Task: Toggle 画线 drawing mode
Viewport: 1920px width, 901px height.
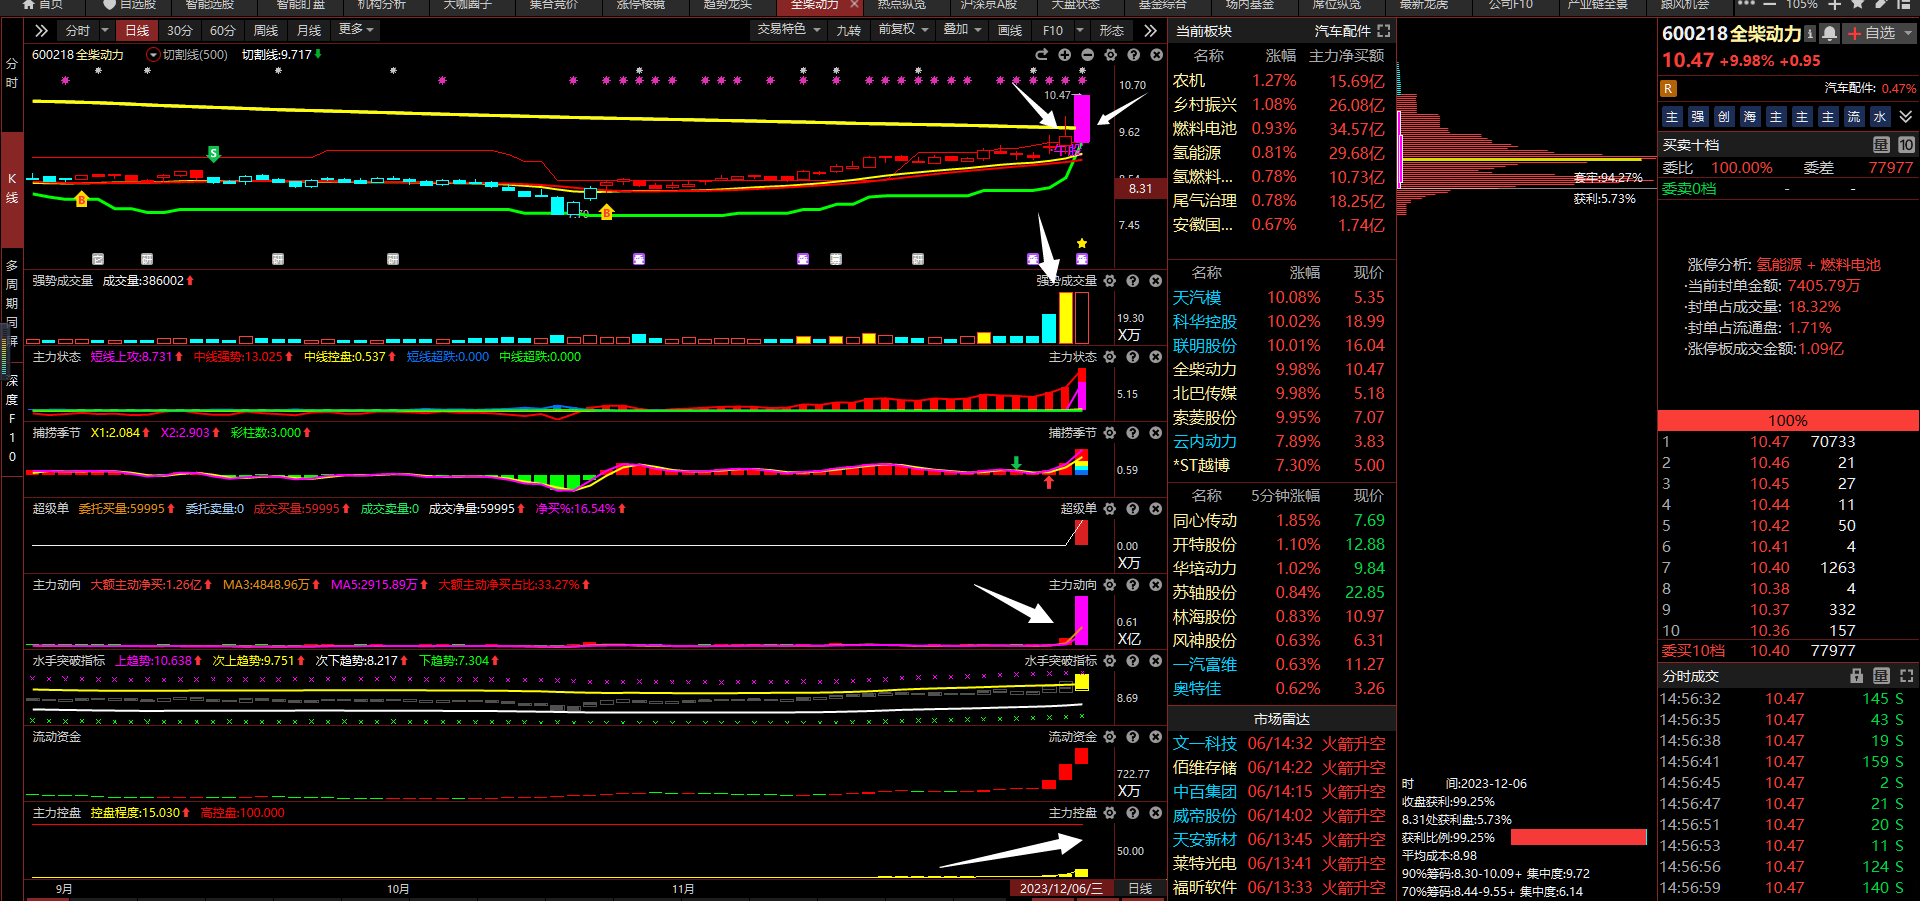Action: [1011, 30]
